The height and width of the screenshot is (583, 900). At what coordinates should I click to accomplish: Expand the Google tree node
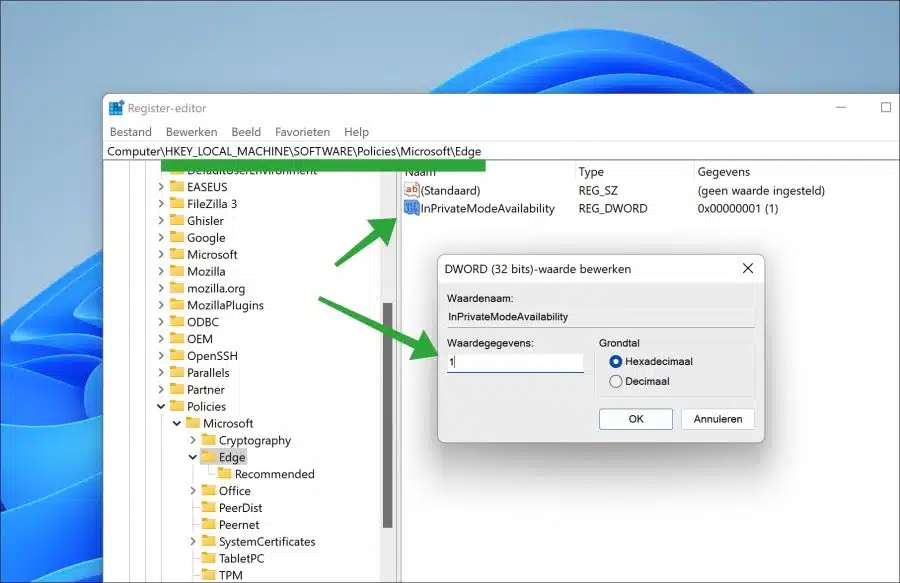[161, 237]
